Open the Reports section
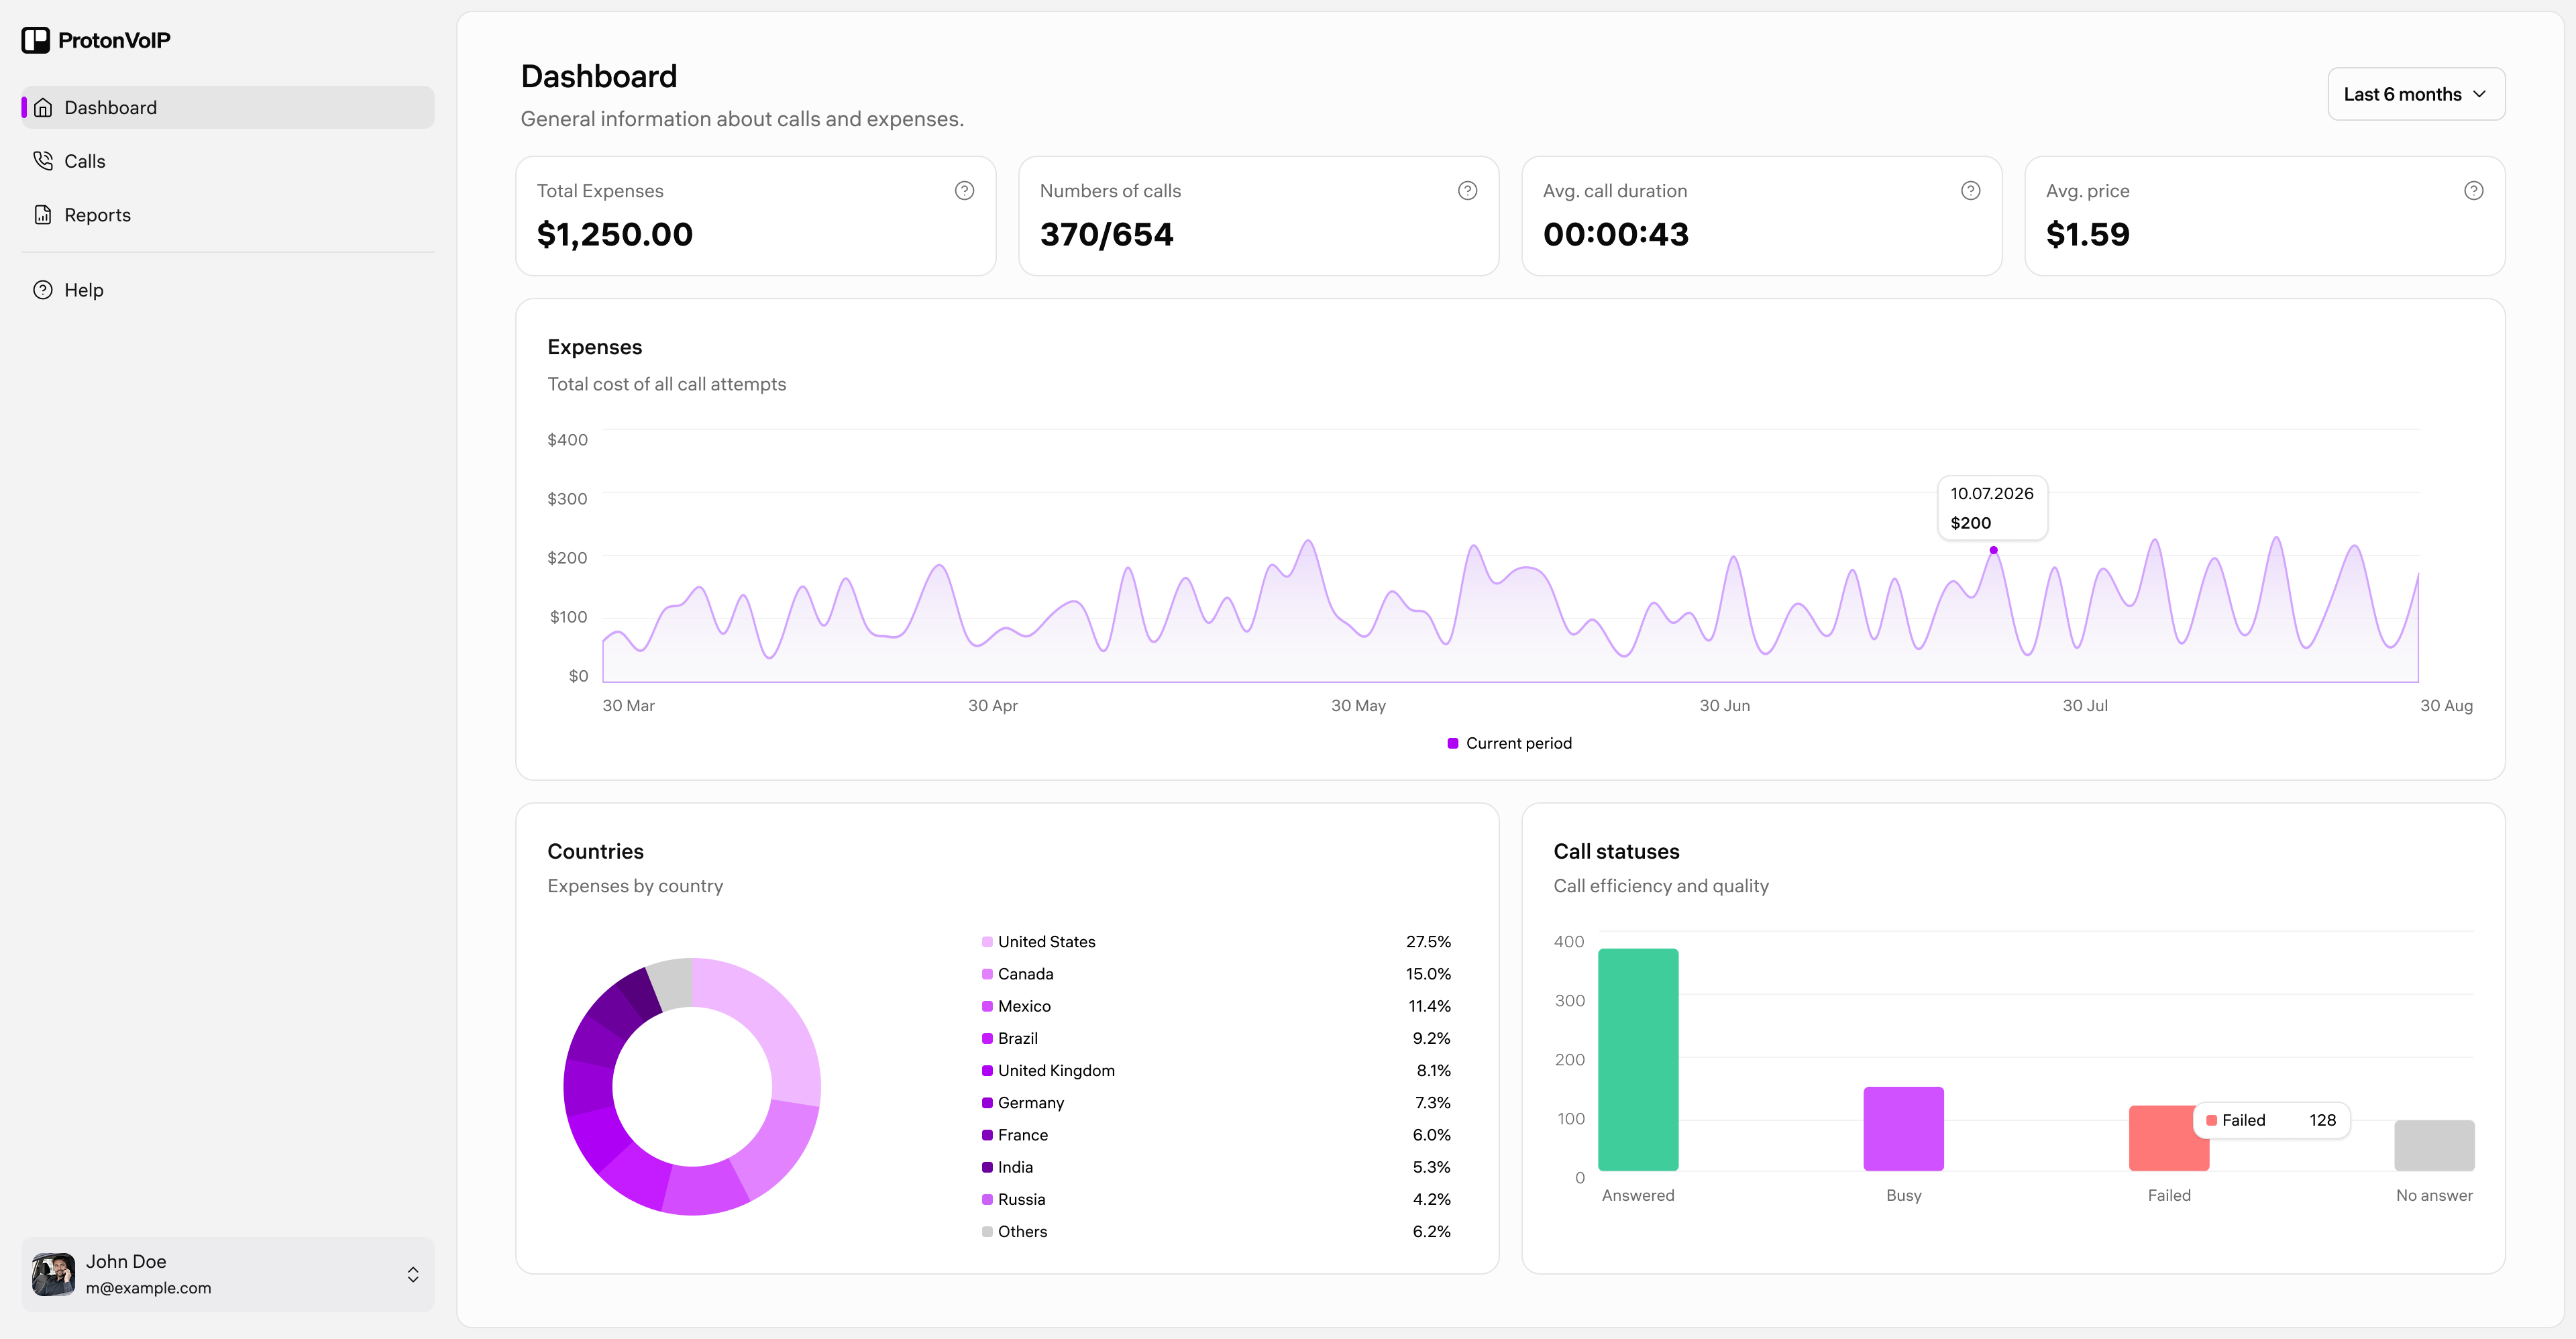This screenshot has width=2576, height=1339. point(228,215)
